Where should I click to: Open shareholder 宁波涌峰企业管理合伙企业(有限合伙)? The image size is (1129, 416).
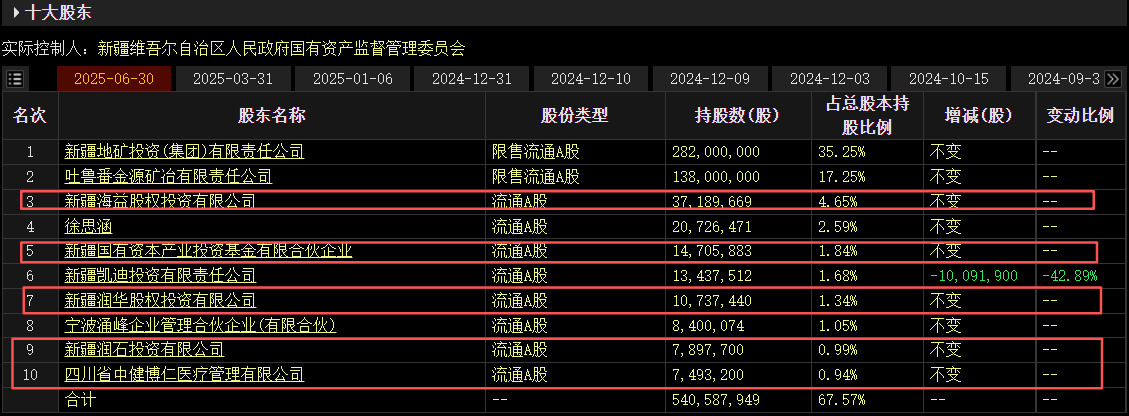[200, 325]
